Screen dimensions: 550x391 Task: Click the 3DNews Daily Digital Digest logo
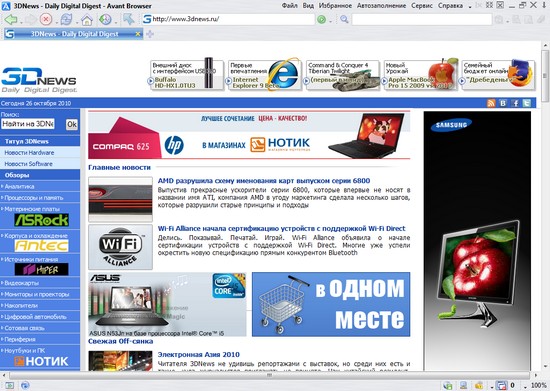tap(39, 80)
